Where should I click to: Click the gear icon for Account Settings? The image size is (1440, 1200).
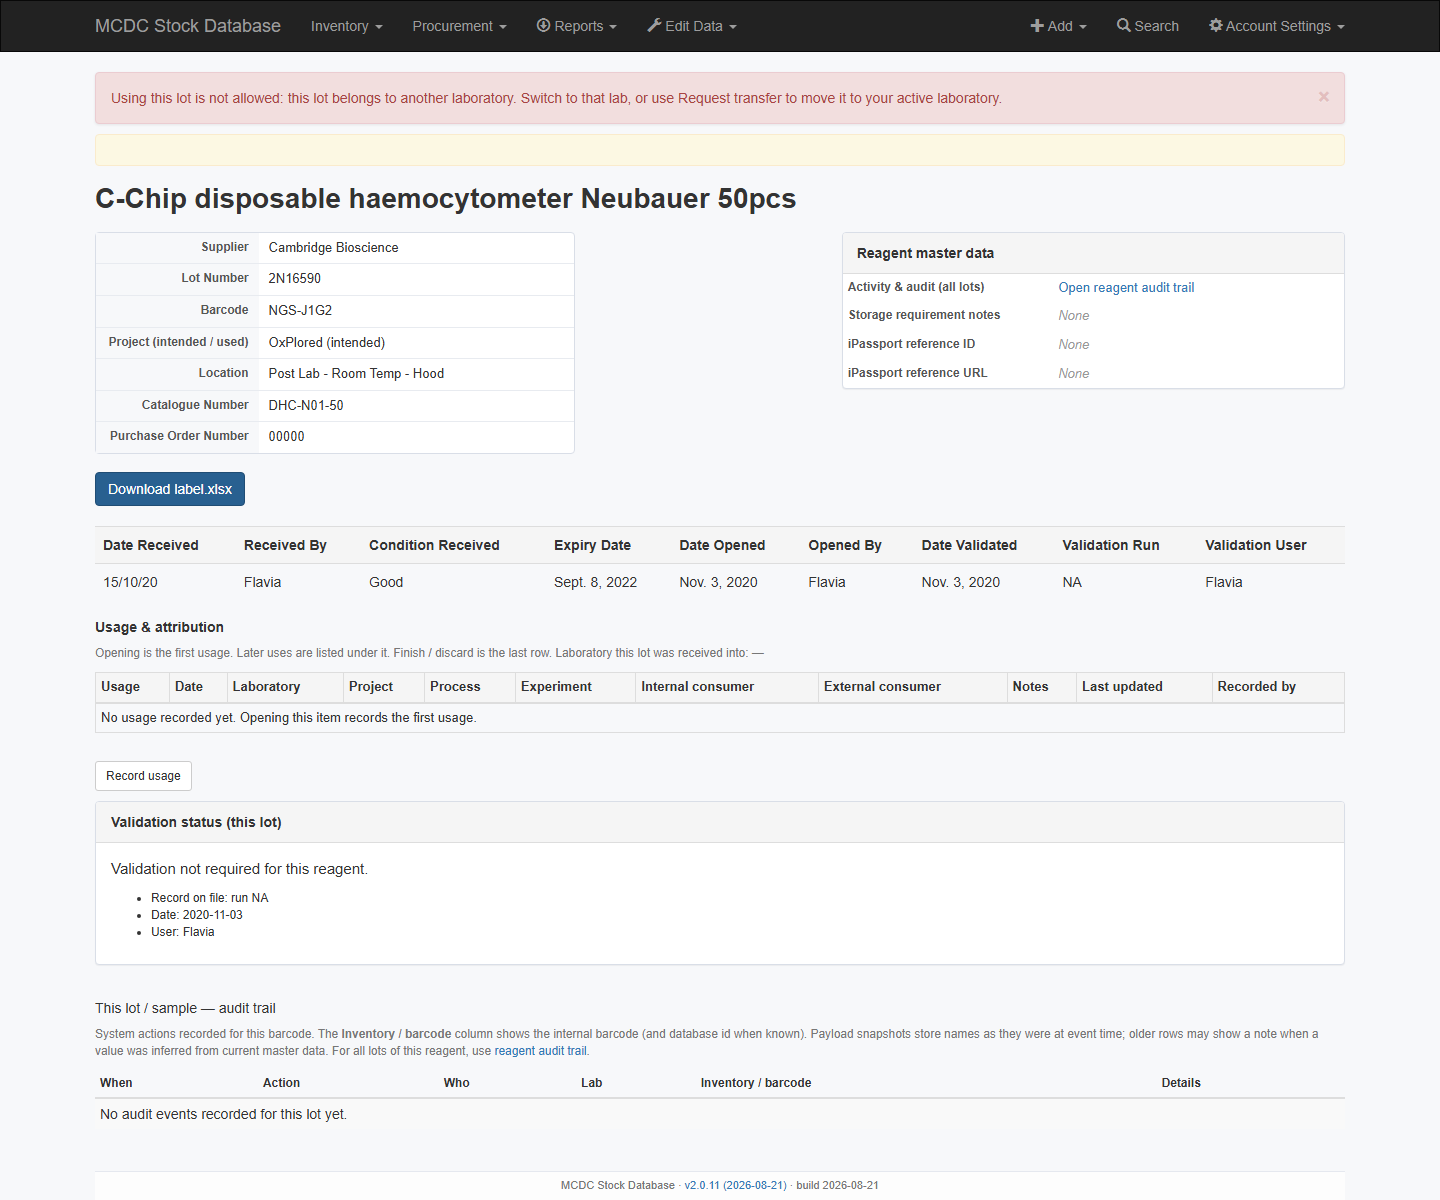click(x=1216, y=25)
